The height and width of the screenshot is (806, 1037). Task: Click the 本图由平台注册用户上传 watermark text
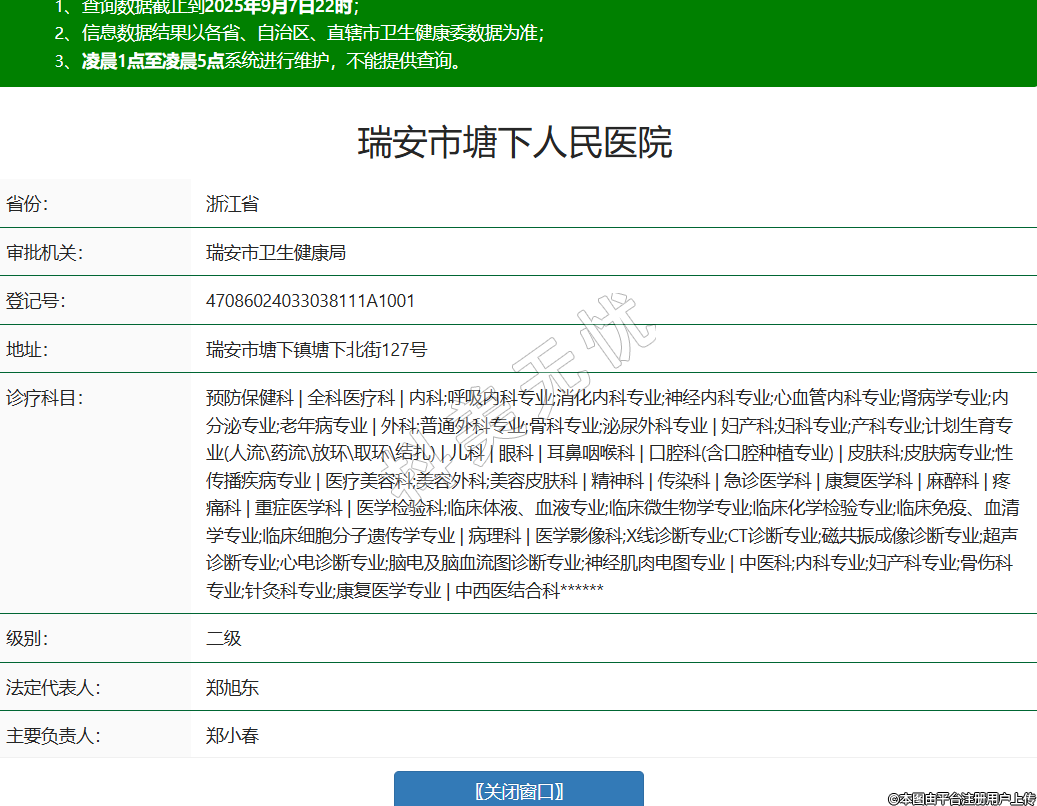(961, 798)
